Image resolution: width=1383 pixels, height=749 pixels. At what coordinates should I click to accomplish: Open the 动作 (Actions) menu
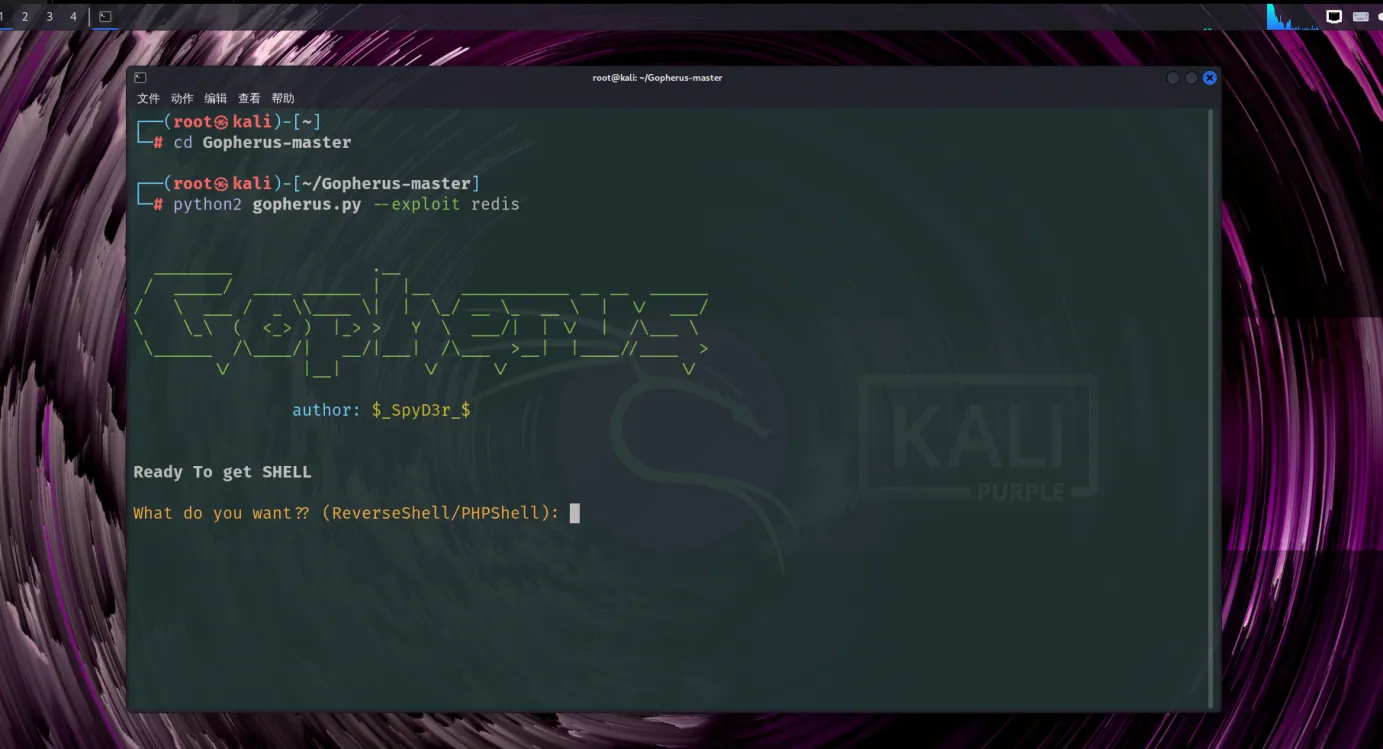(182, 98)
